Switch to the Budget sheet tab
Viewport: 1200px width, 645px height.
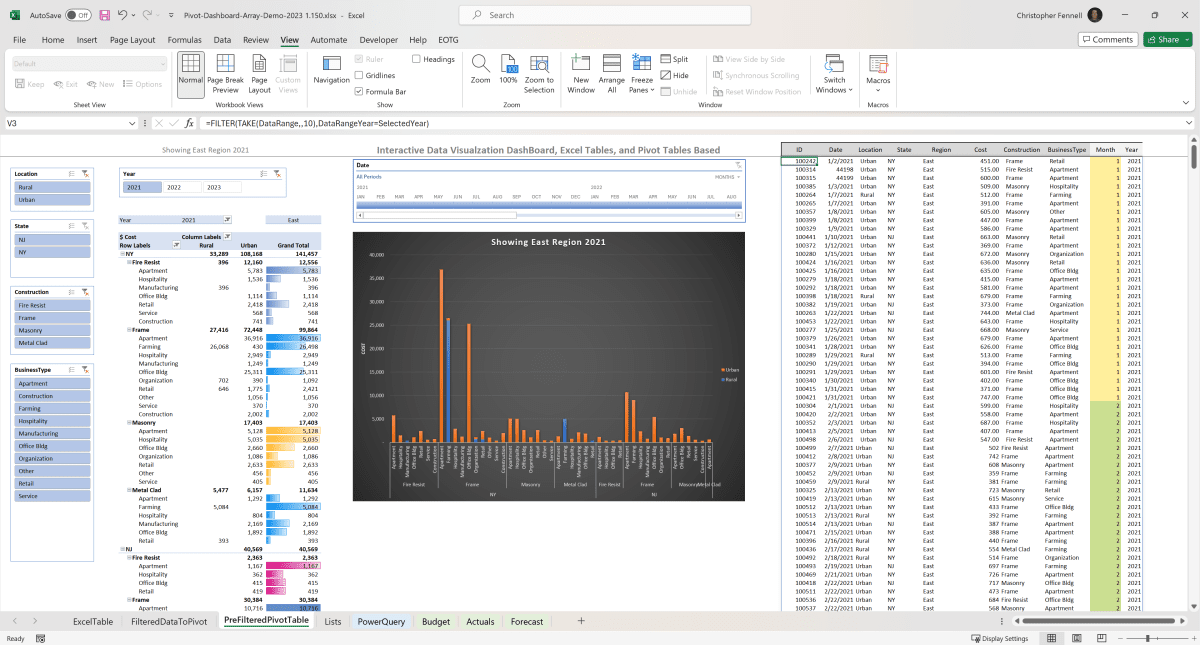pos(435,621)
